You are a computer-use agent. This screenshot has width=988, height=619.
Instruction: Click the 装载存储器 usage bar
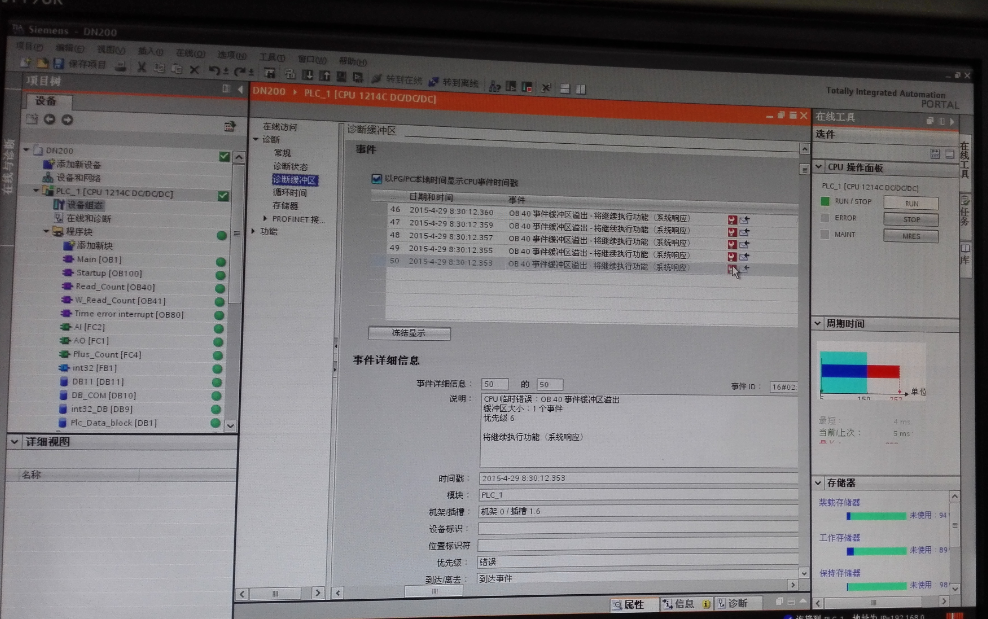tap(876, 516)
